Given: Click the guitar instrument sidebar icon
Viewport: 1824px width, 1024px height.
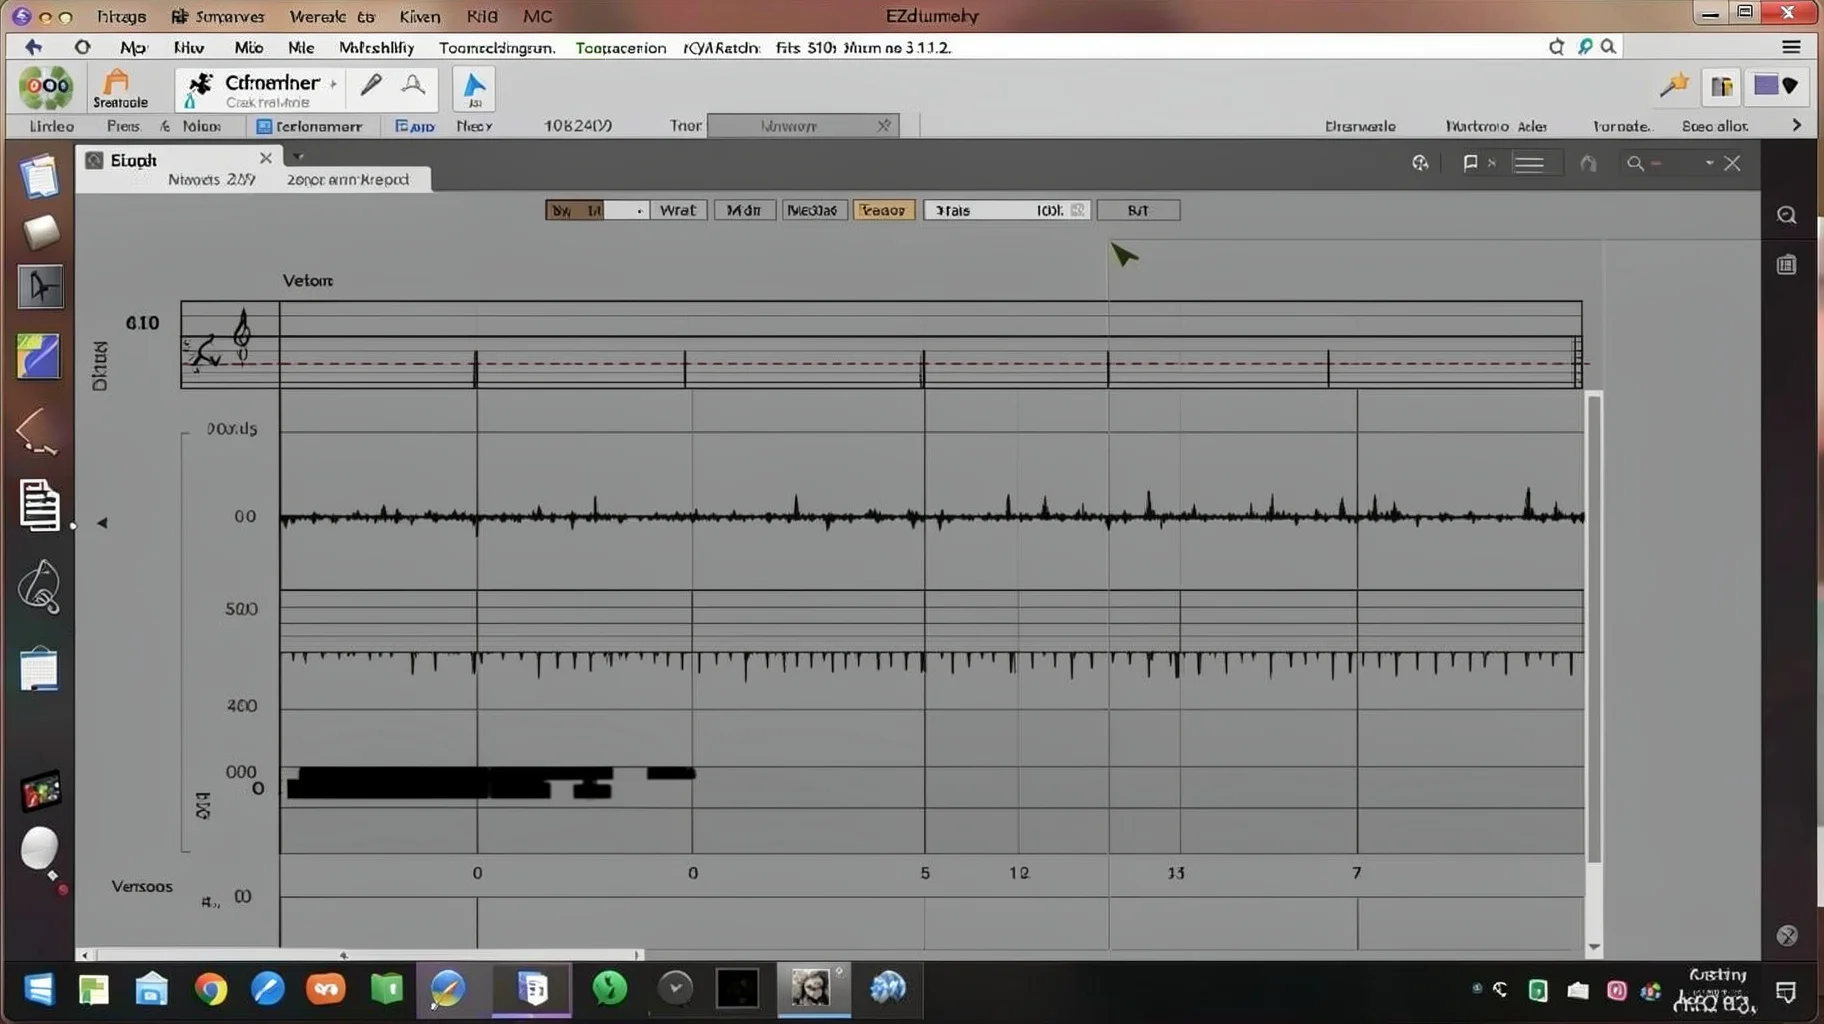Looking at the screenshot, I should (x=40, y=586).
